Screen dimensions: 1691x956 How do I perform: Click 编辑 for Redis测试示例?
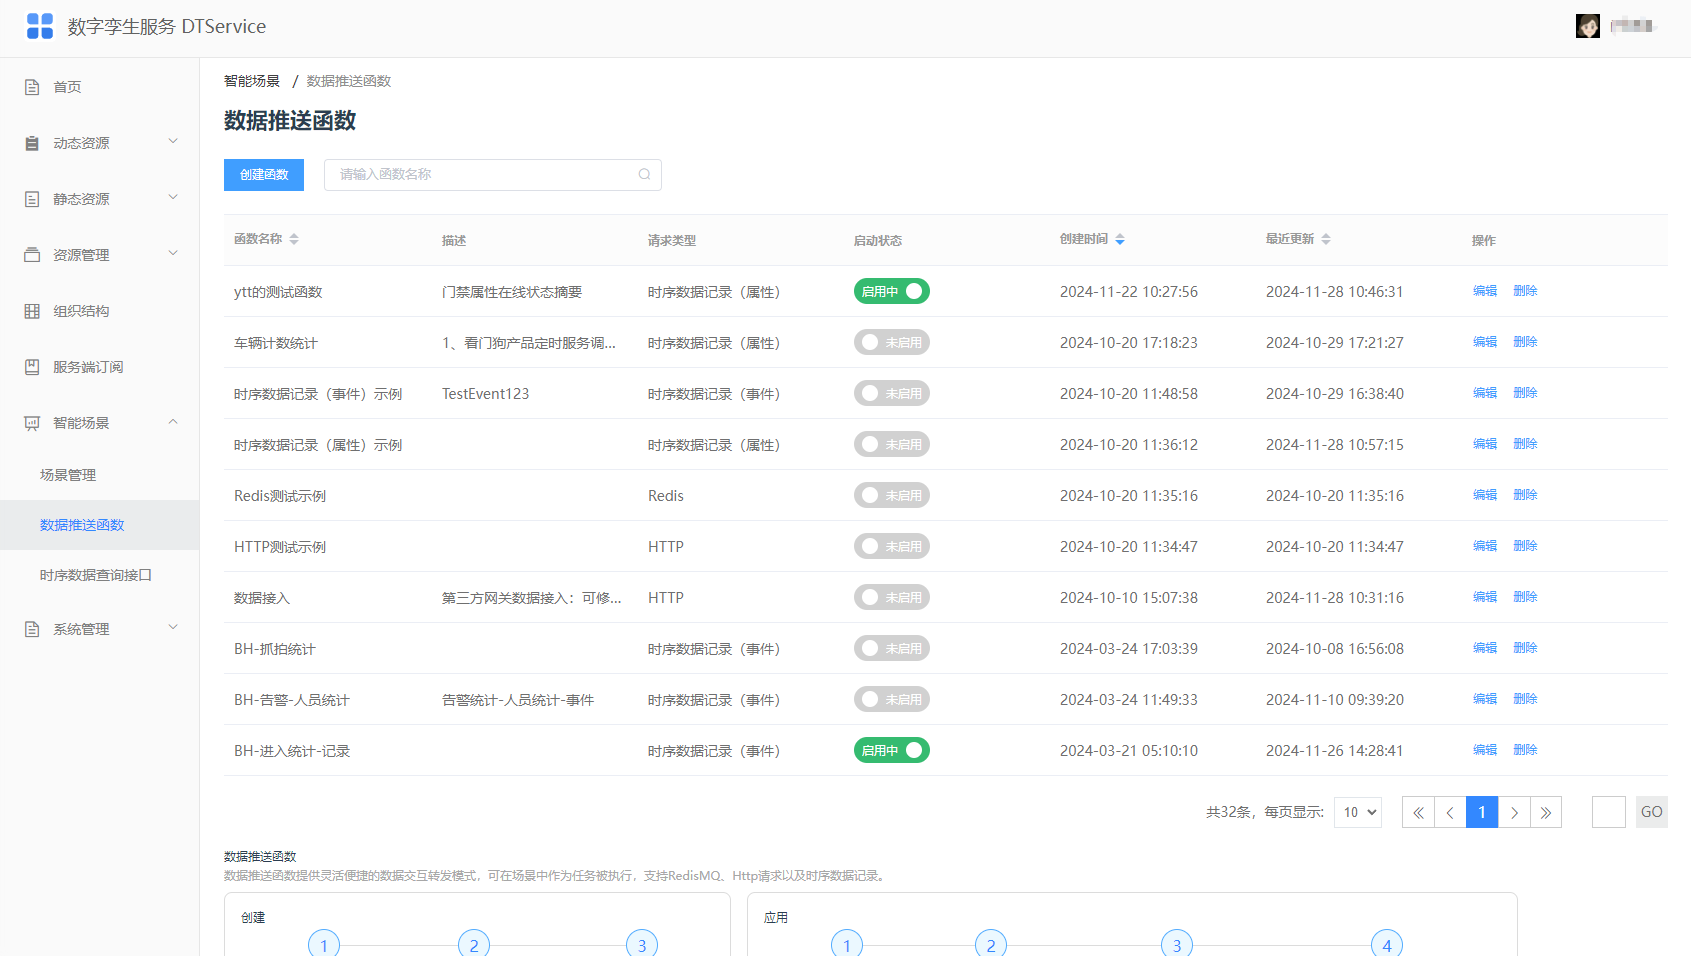[1485, 495]
